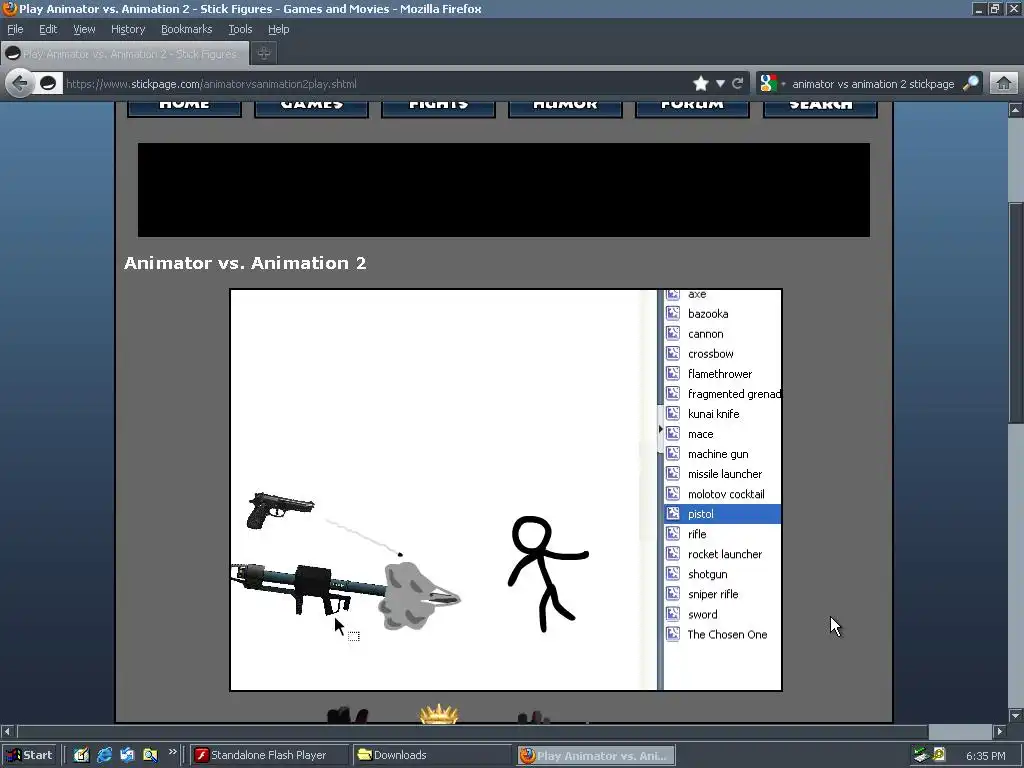
Task: Click the Google search input field
Action: pyautogui.click(x=873, y=84)
